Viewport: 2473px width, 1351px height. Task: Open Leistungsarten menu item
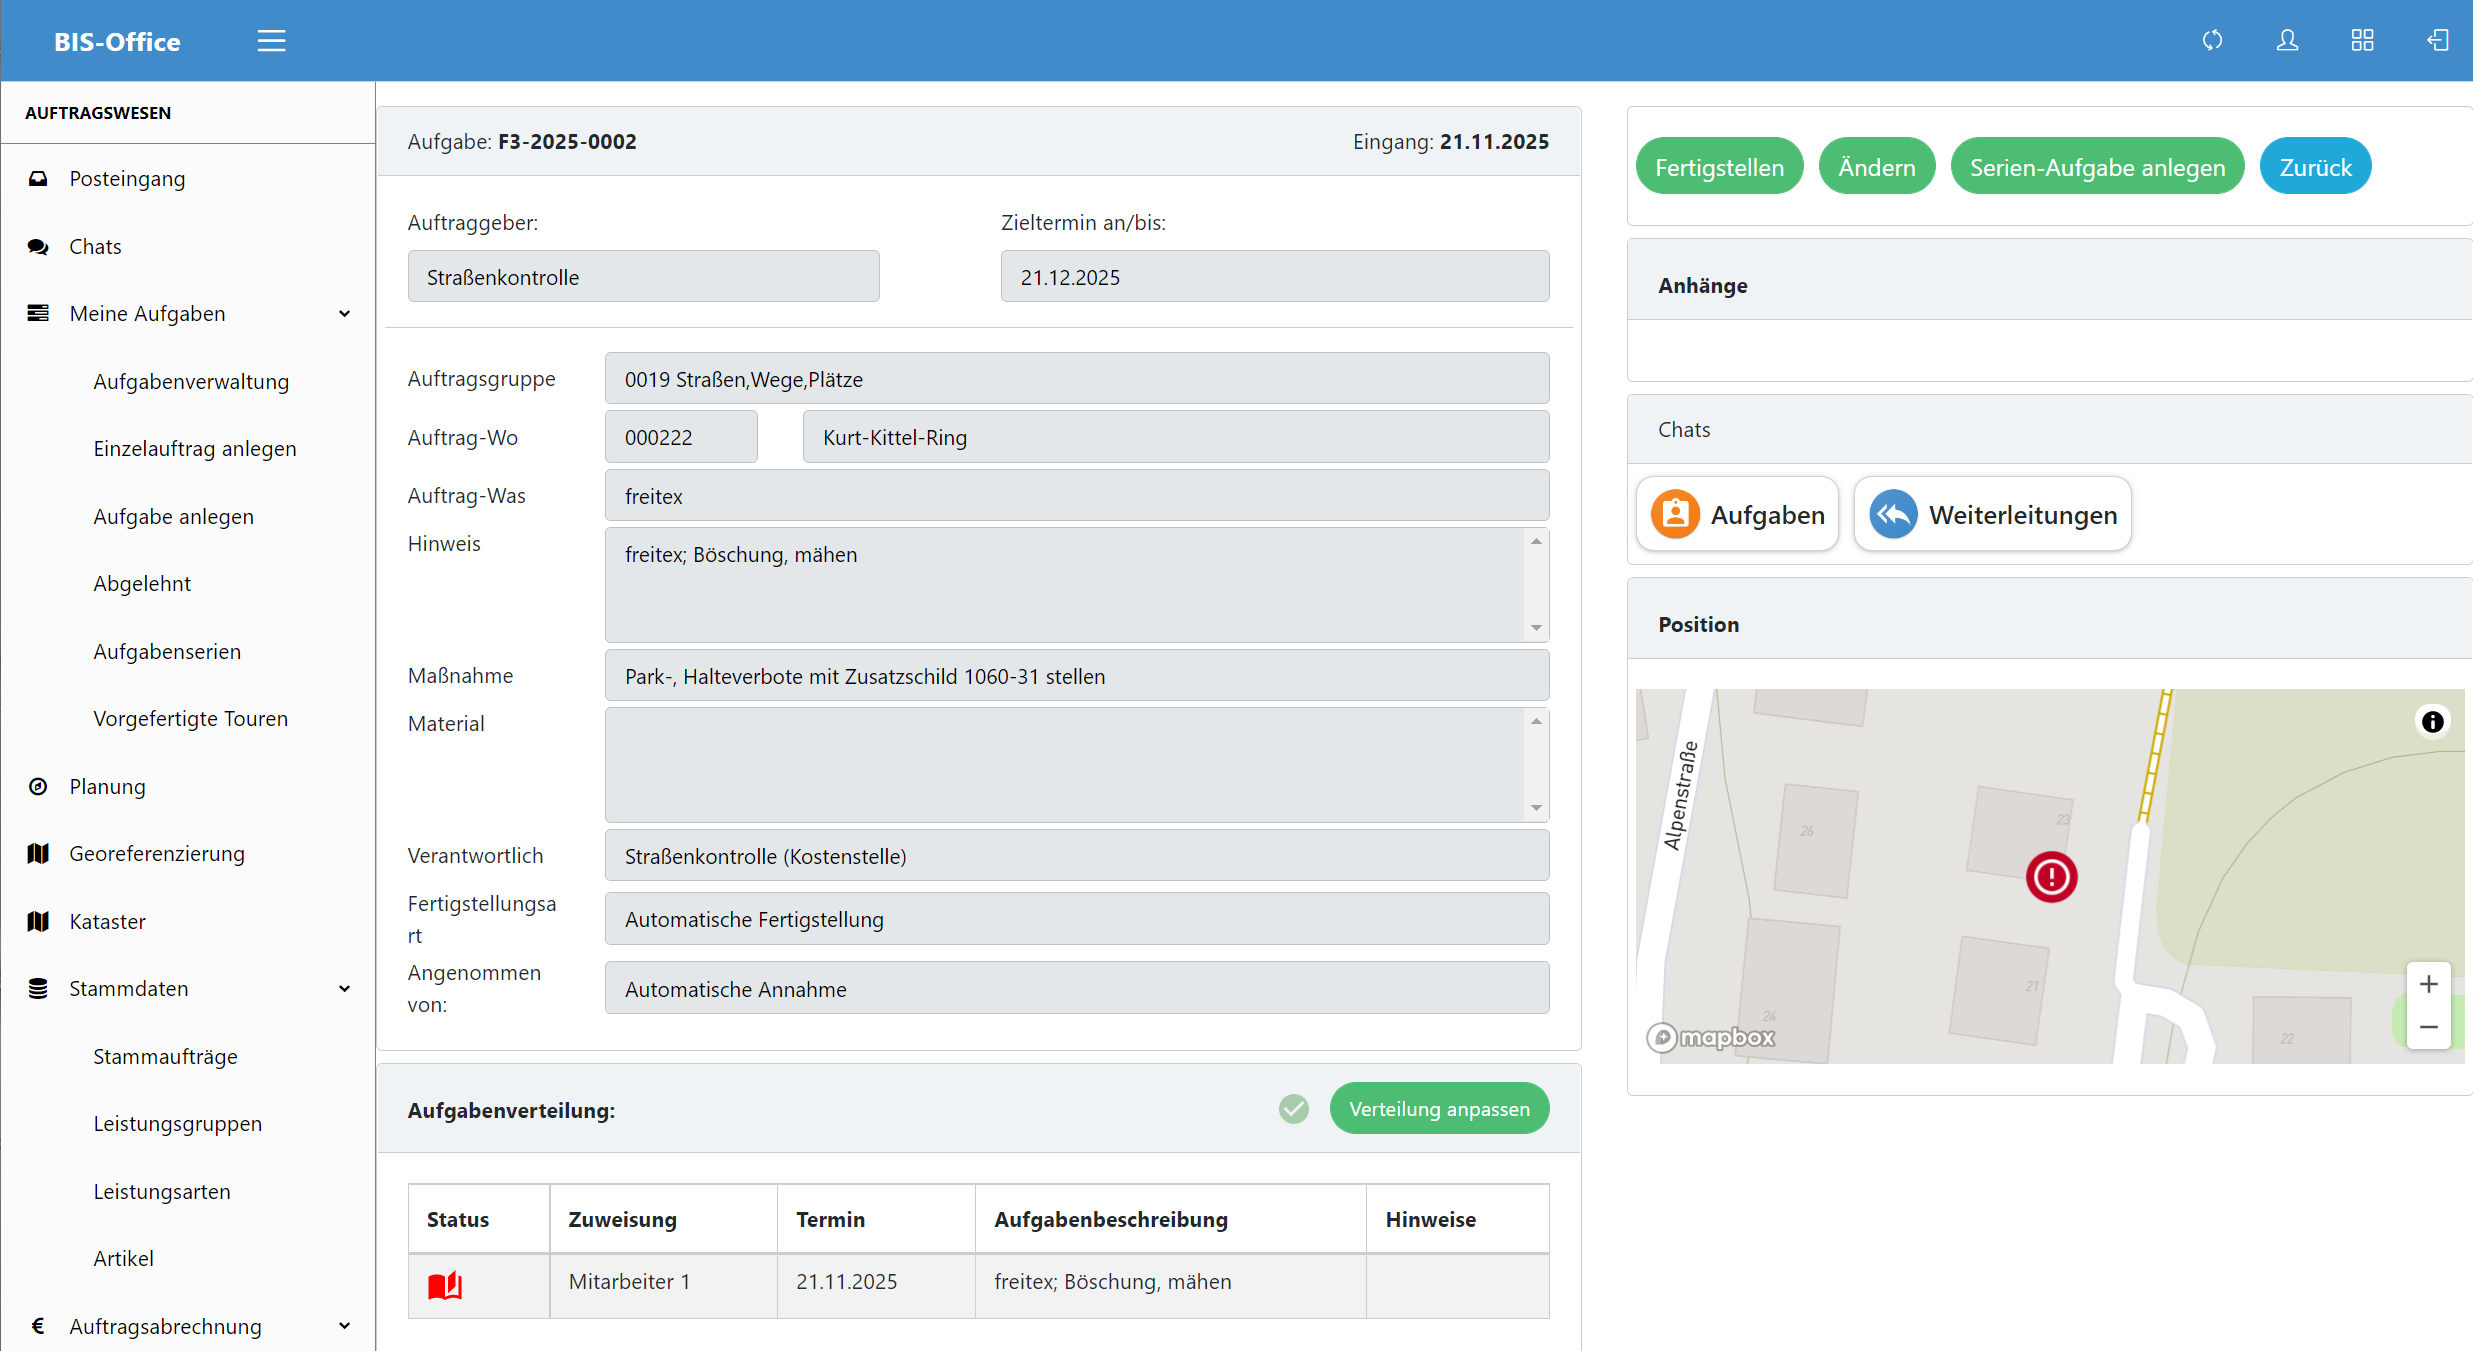162,1192
